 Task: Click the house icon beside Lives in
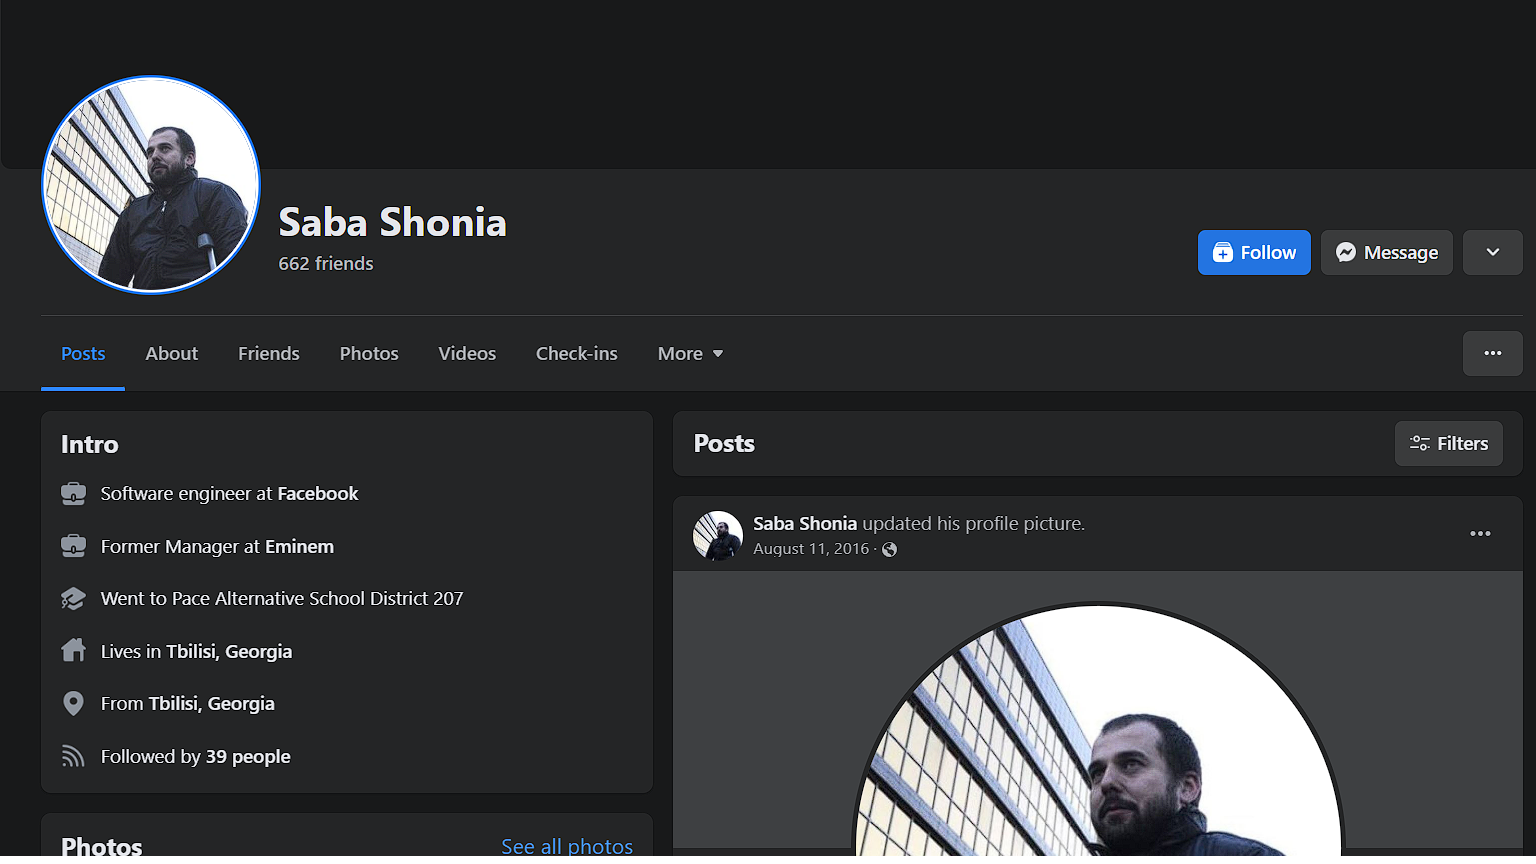pos(73,651)
